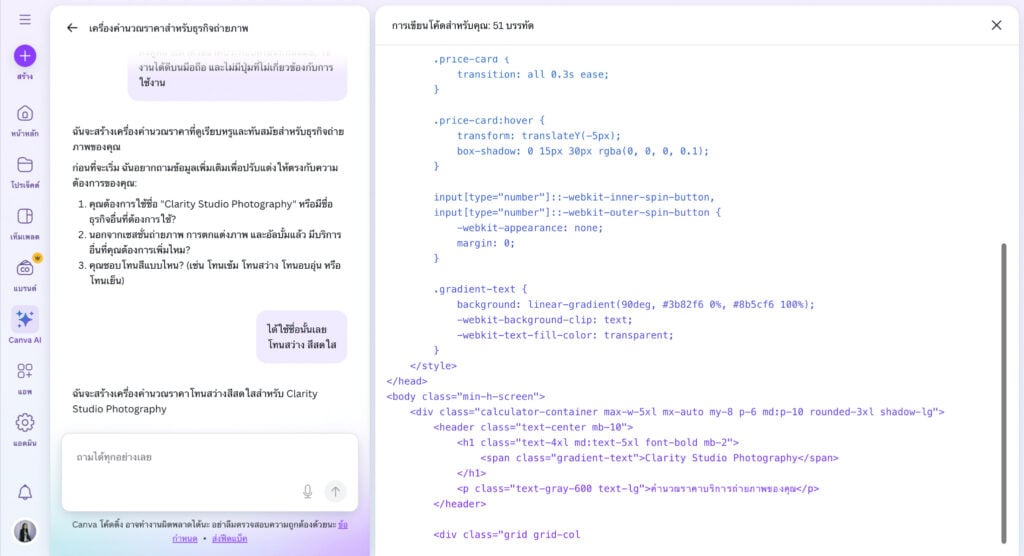This screenshot has width=1024, height=556.
Task: Click the '-webkit-inner-spin-button,' selector line
Action: click(574, 197)
